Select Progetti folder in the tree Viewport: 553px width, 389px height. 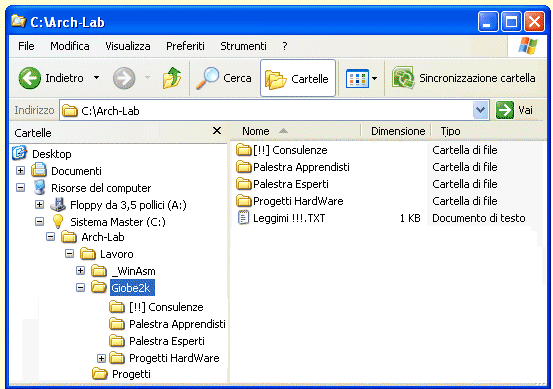(x=131, y=374)
